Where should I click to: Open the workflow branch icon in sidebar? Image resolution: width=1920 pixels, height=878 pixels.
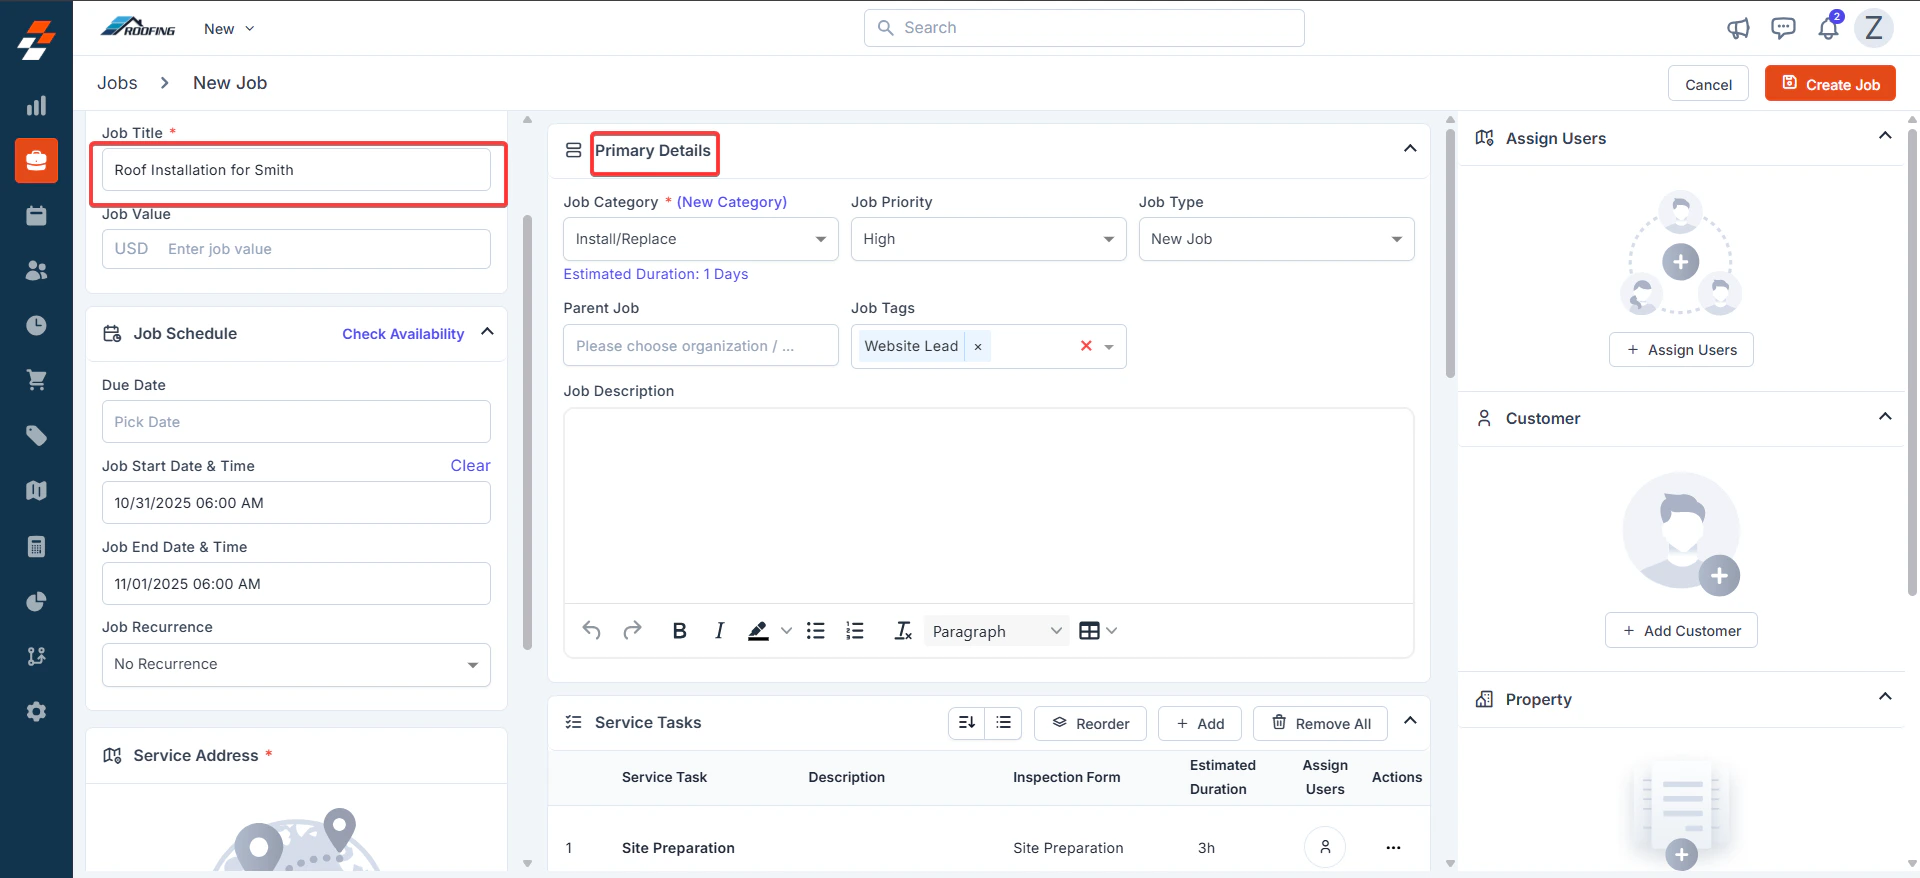(36, 656)
